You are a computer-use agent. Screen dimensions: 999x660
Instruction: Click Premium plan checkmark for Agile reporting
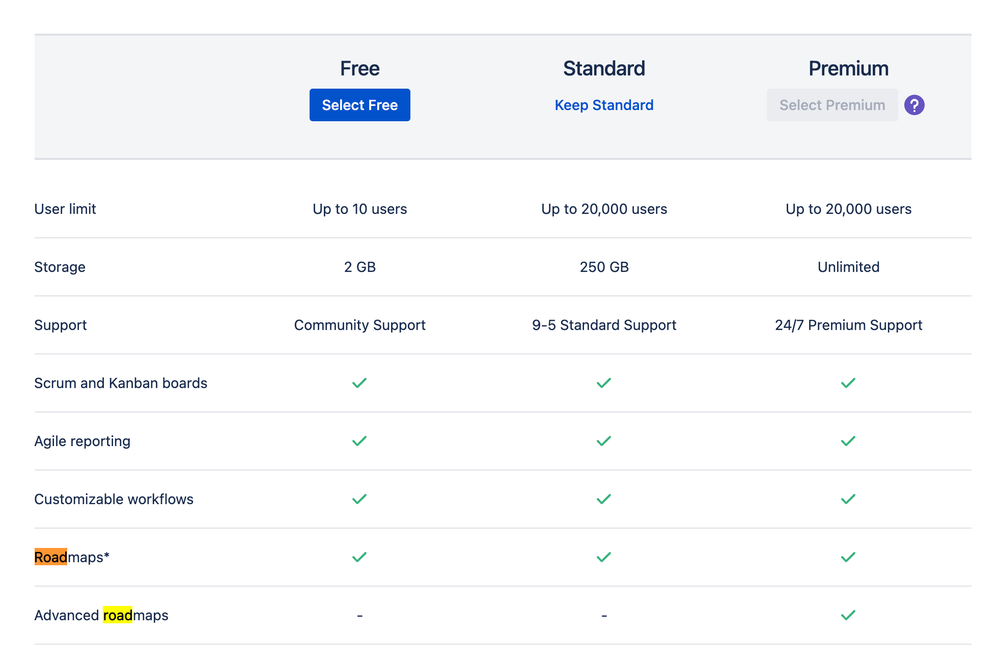click(x=848, y=441)
